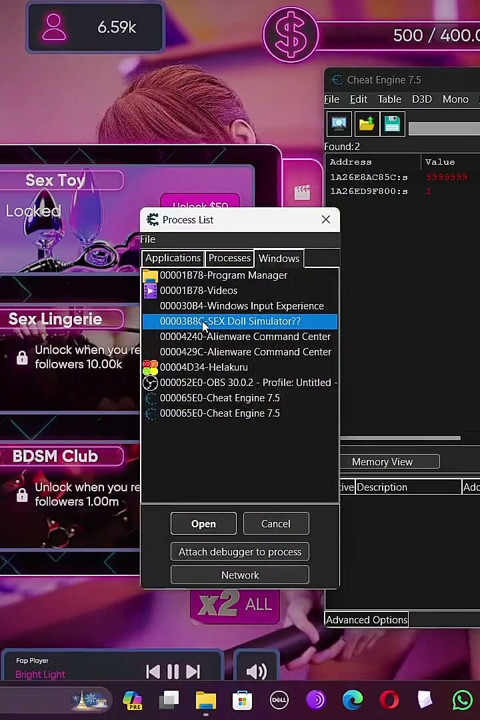The width and height of the screenshot is (480, 720).
Task: Open File Explorer from the taskbar
Action: tap(206, 701)
